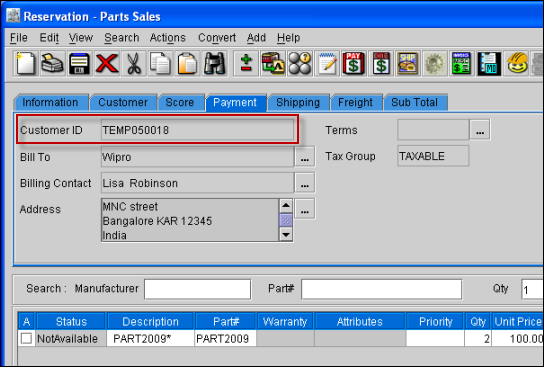Image resolution: width=544 pixels, height=367 pixels.
Task: Click the boxes with letter A icon
Action: tap(273, 63)
